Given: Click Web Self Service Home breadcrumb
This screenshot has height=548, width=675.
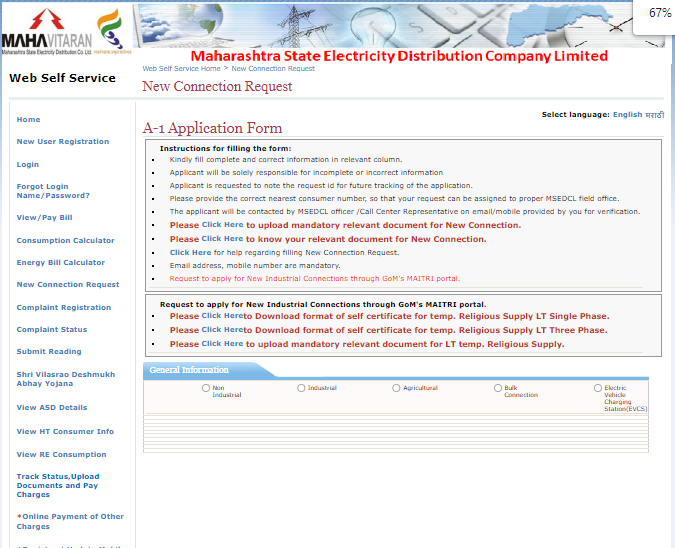Looking at the screenshot, I should (x=181, y=68).
